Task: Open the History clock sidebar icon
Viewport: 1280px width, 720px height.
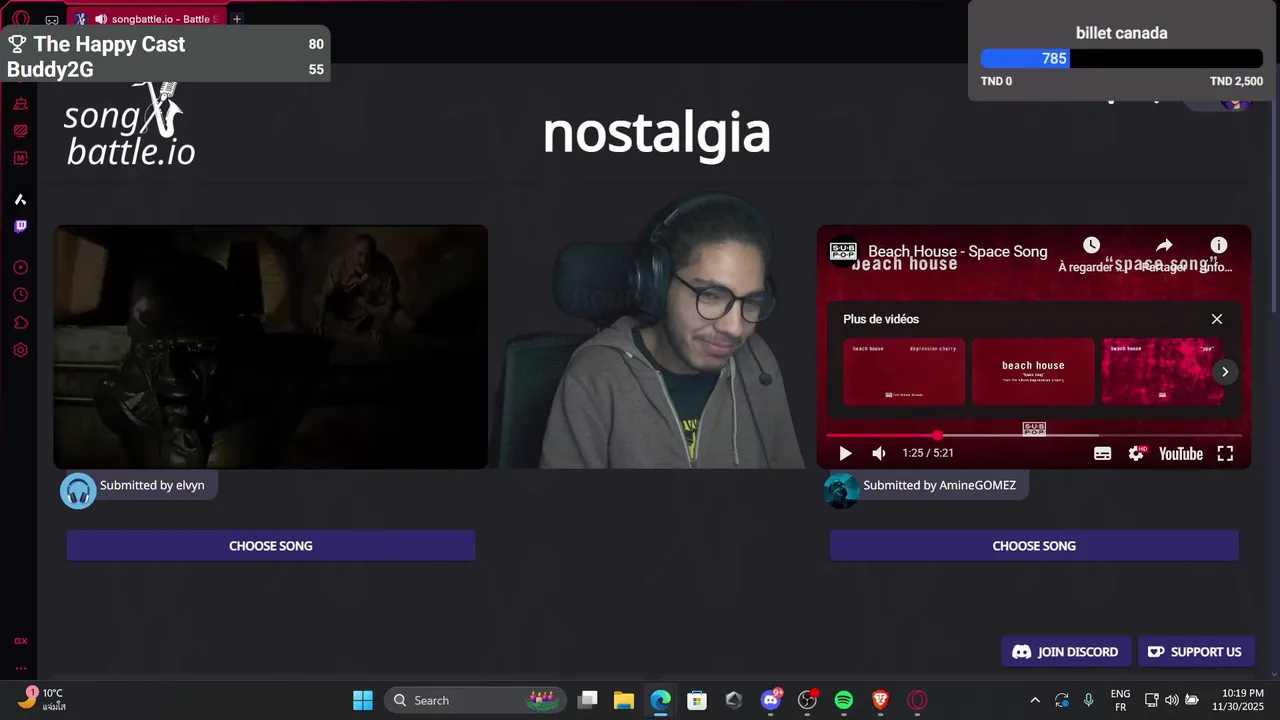Action: [20, 295]
